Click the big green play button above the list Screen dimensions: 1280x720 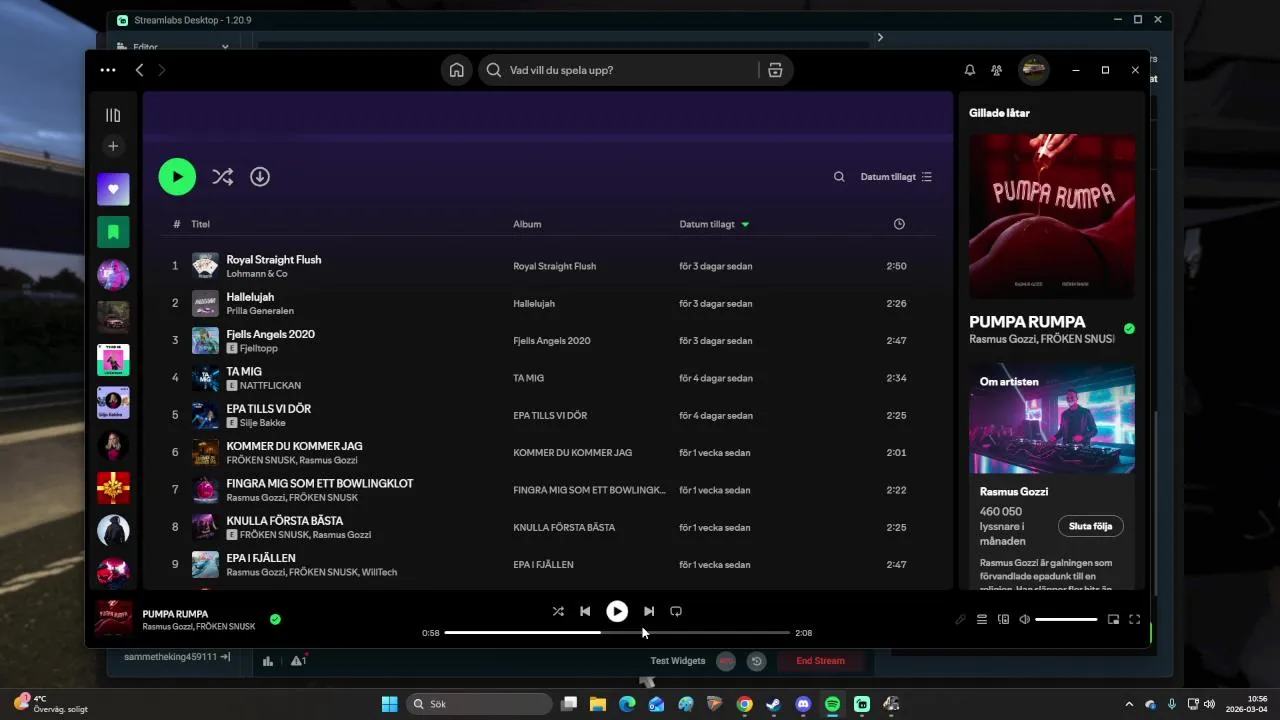pyautogui.click(x=177, y=176)
